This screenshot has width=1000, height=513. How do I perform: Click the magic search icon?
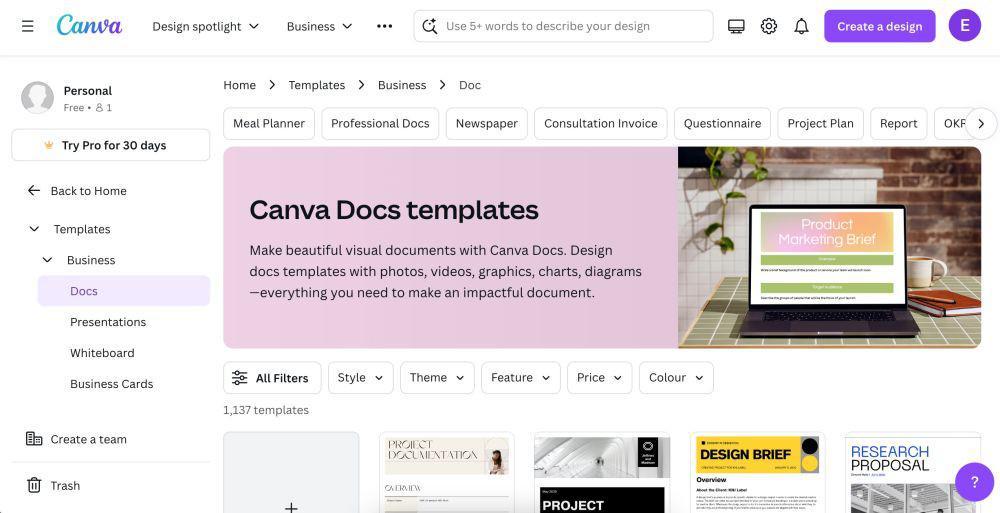point(430,26)
